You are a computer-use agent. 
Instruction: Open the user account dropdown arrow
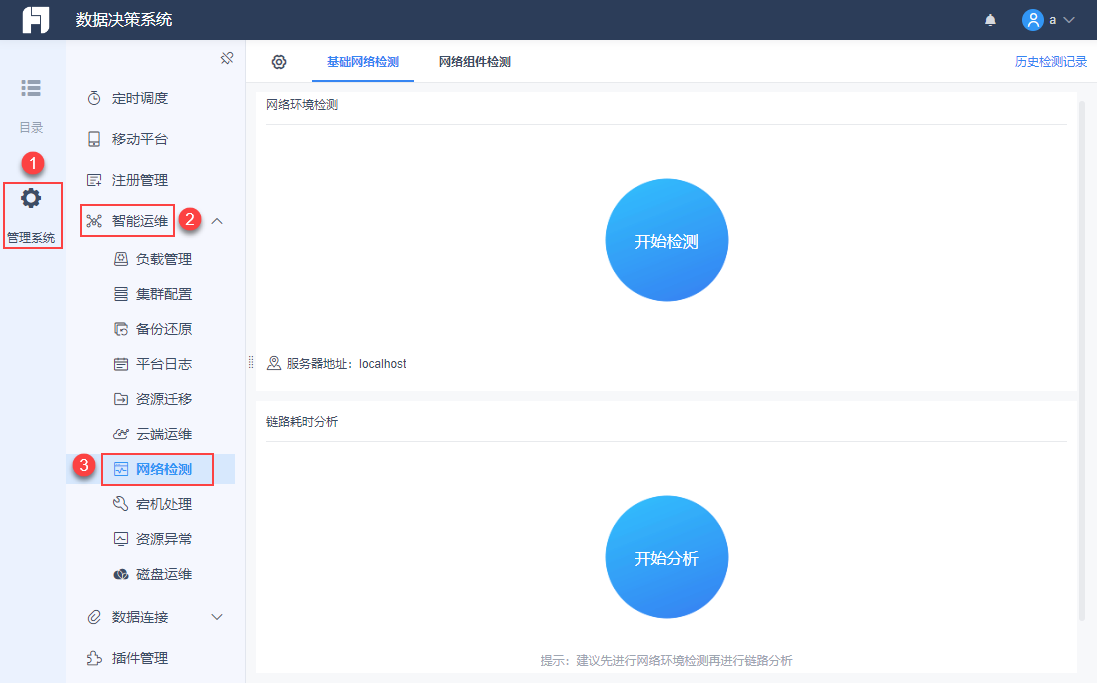click(x=1068, y=20)
